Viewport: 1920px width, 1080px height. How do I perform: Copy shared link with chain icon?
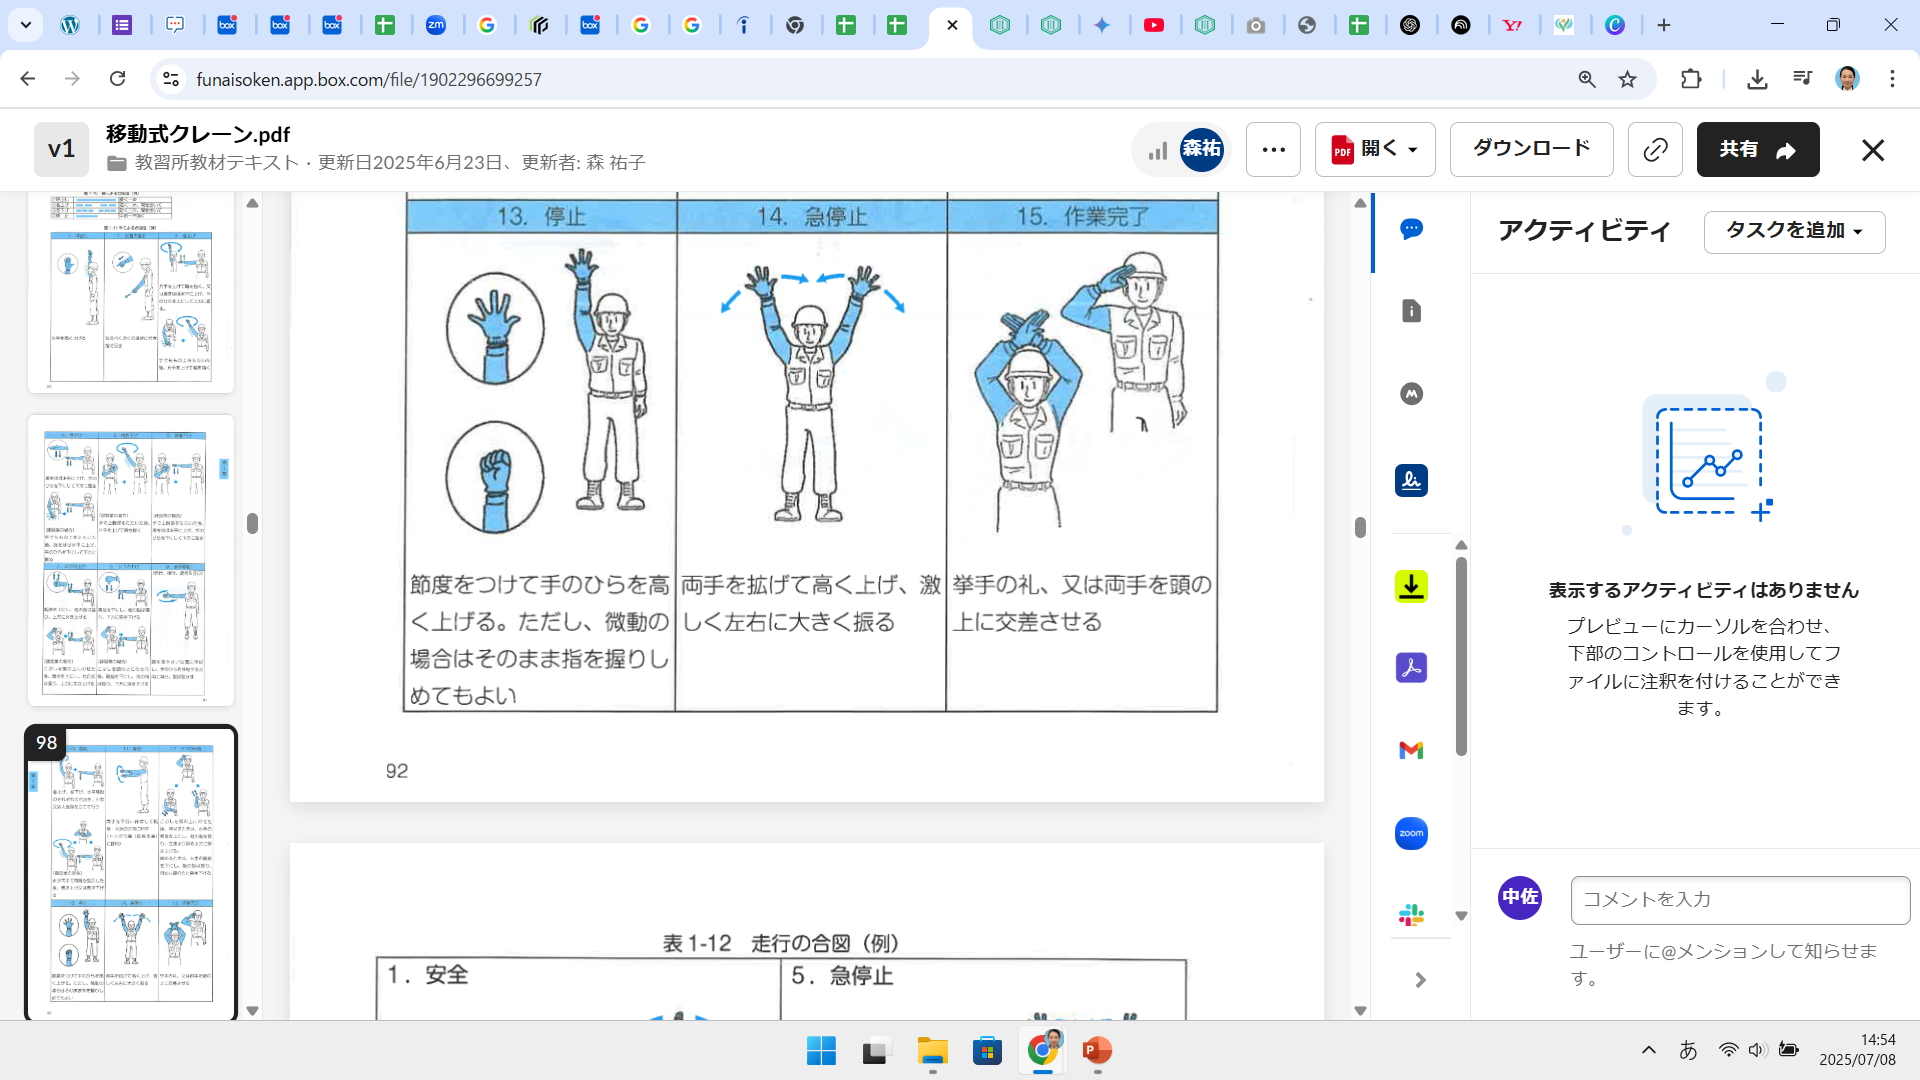pos(1655,150)
